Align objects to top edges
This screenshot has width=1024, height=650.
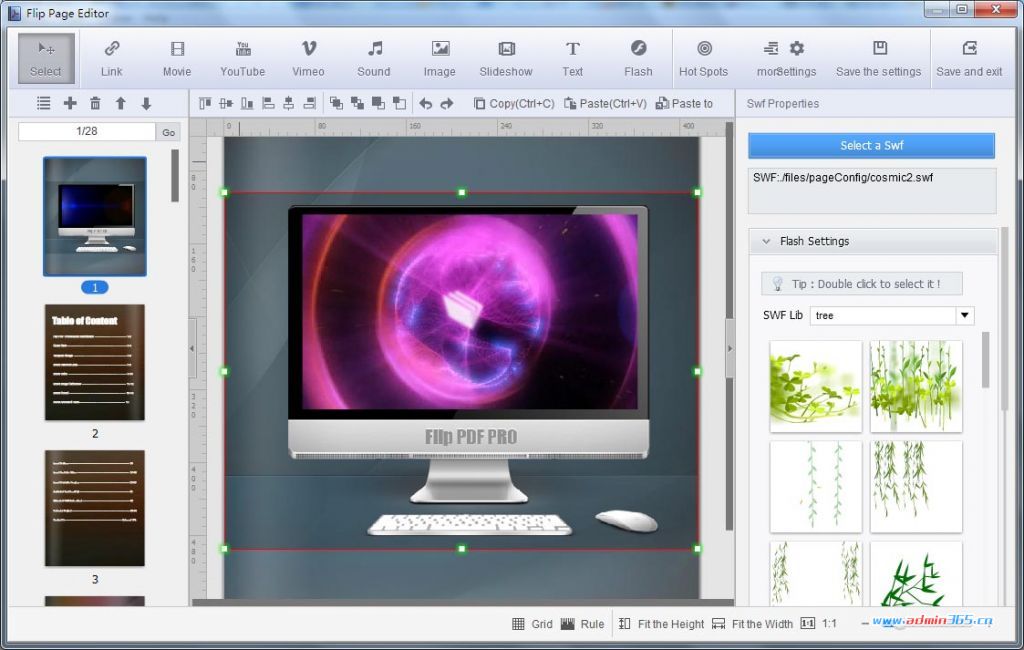[205, 103]
